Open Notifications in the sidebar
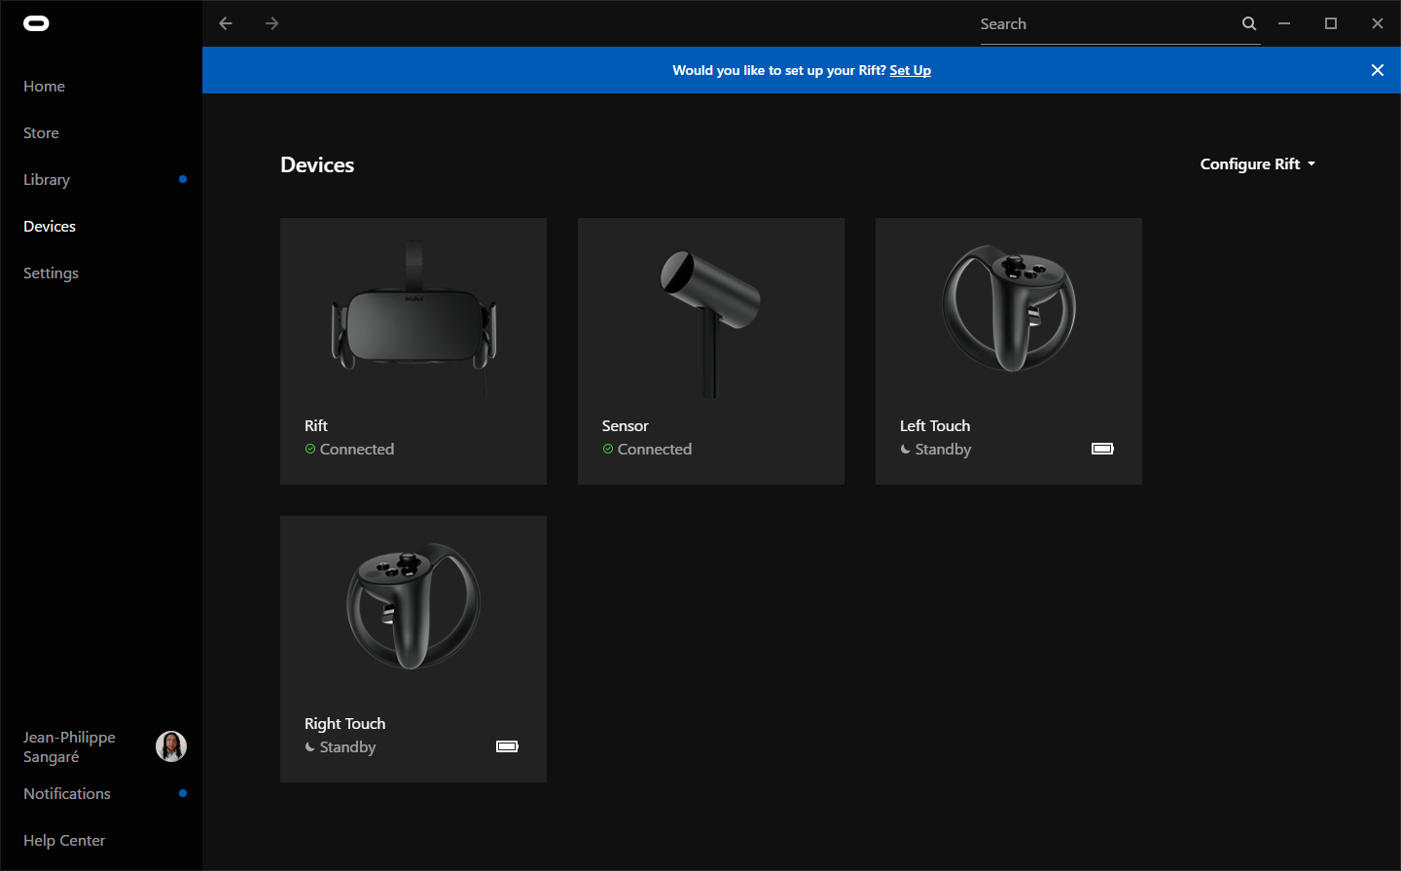The width and height of the screenshot is (1401, 871). click(67, 793)
